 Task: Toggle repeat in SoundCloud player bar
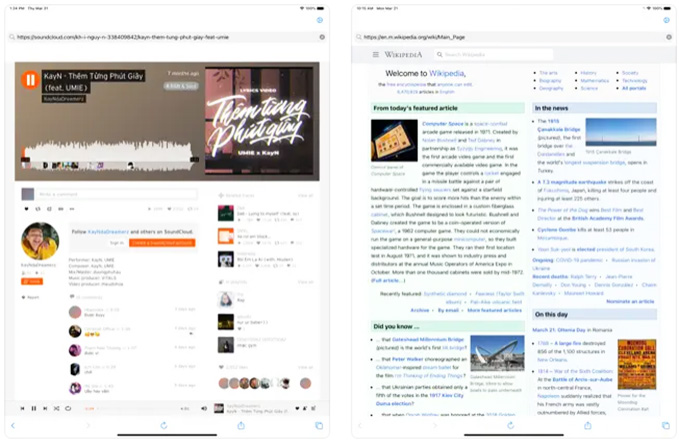tap(68, 408)
